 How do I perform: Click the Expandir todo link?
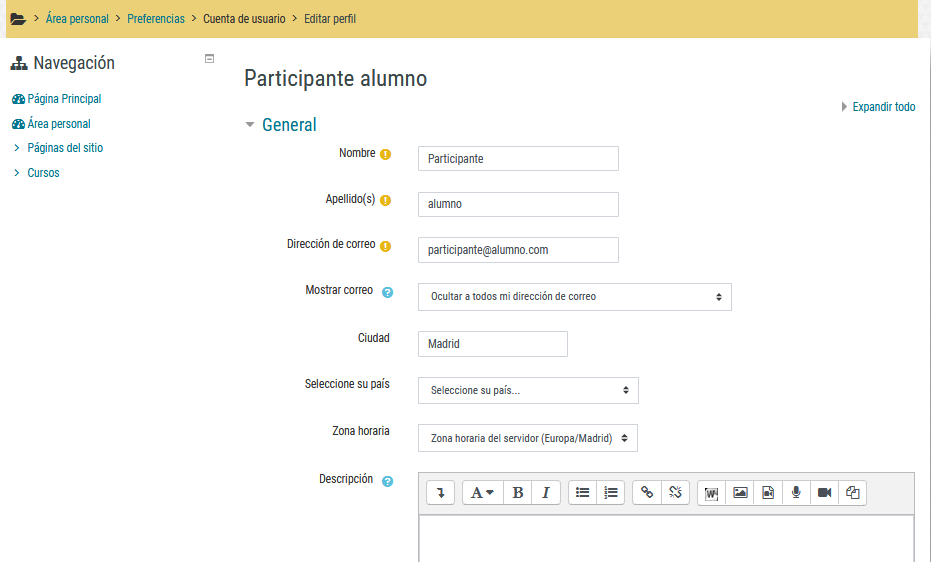point(883,107)
